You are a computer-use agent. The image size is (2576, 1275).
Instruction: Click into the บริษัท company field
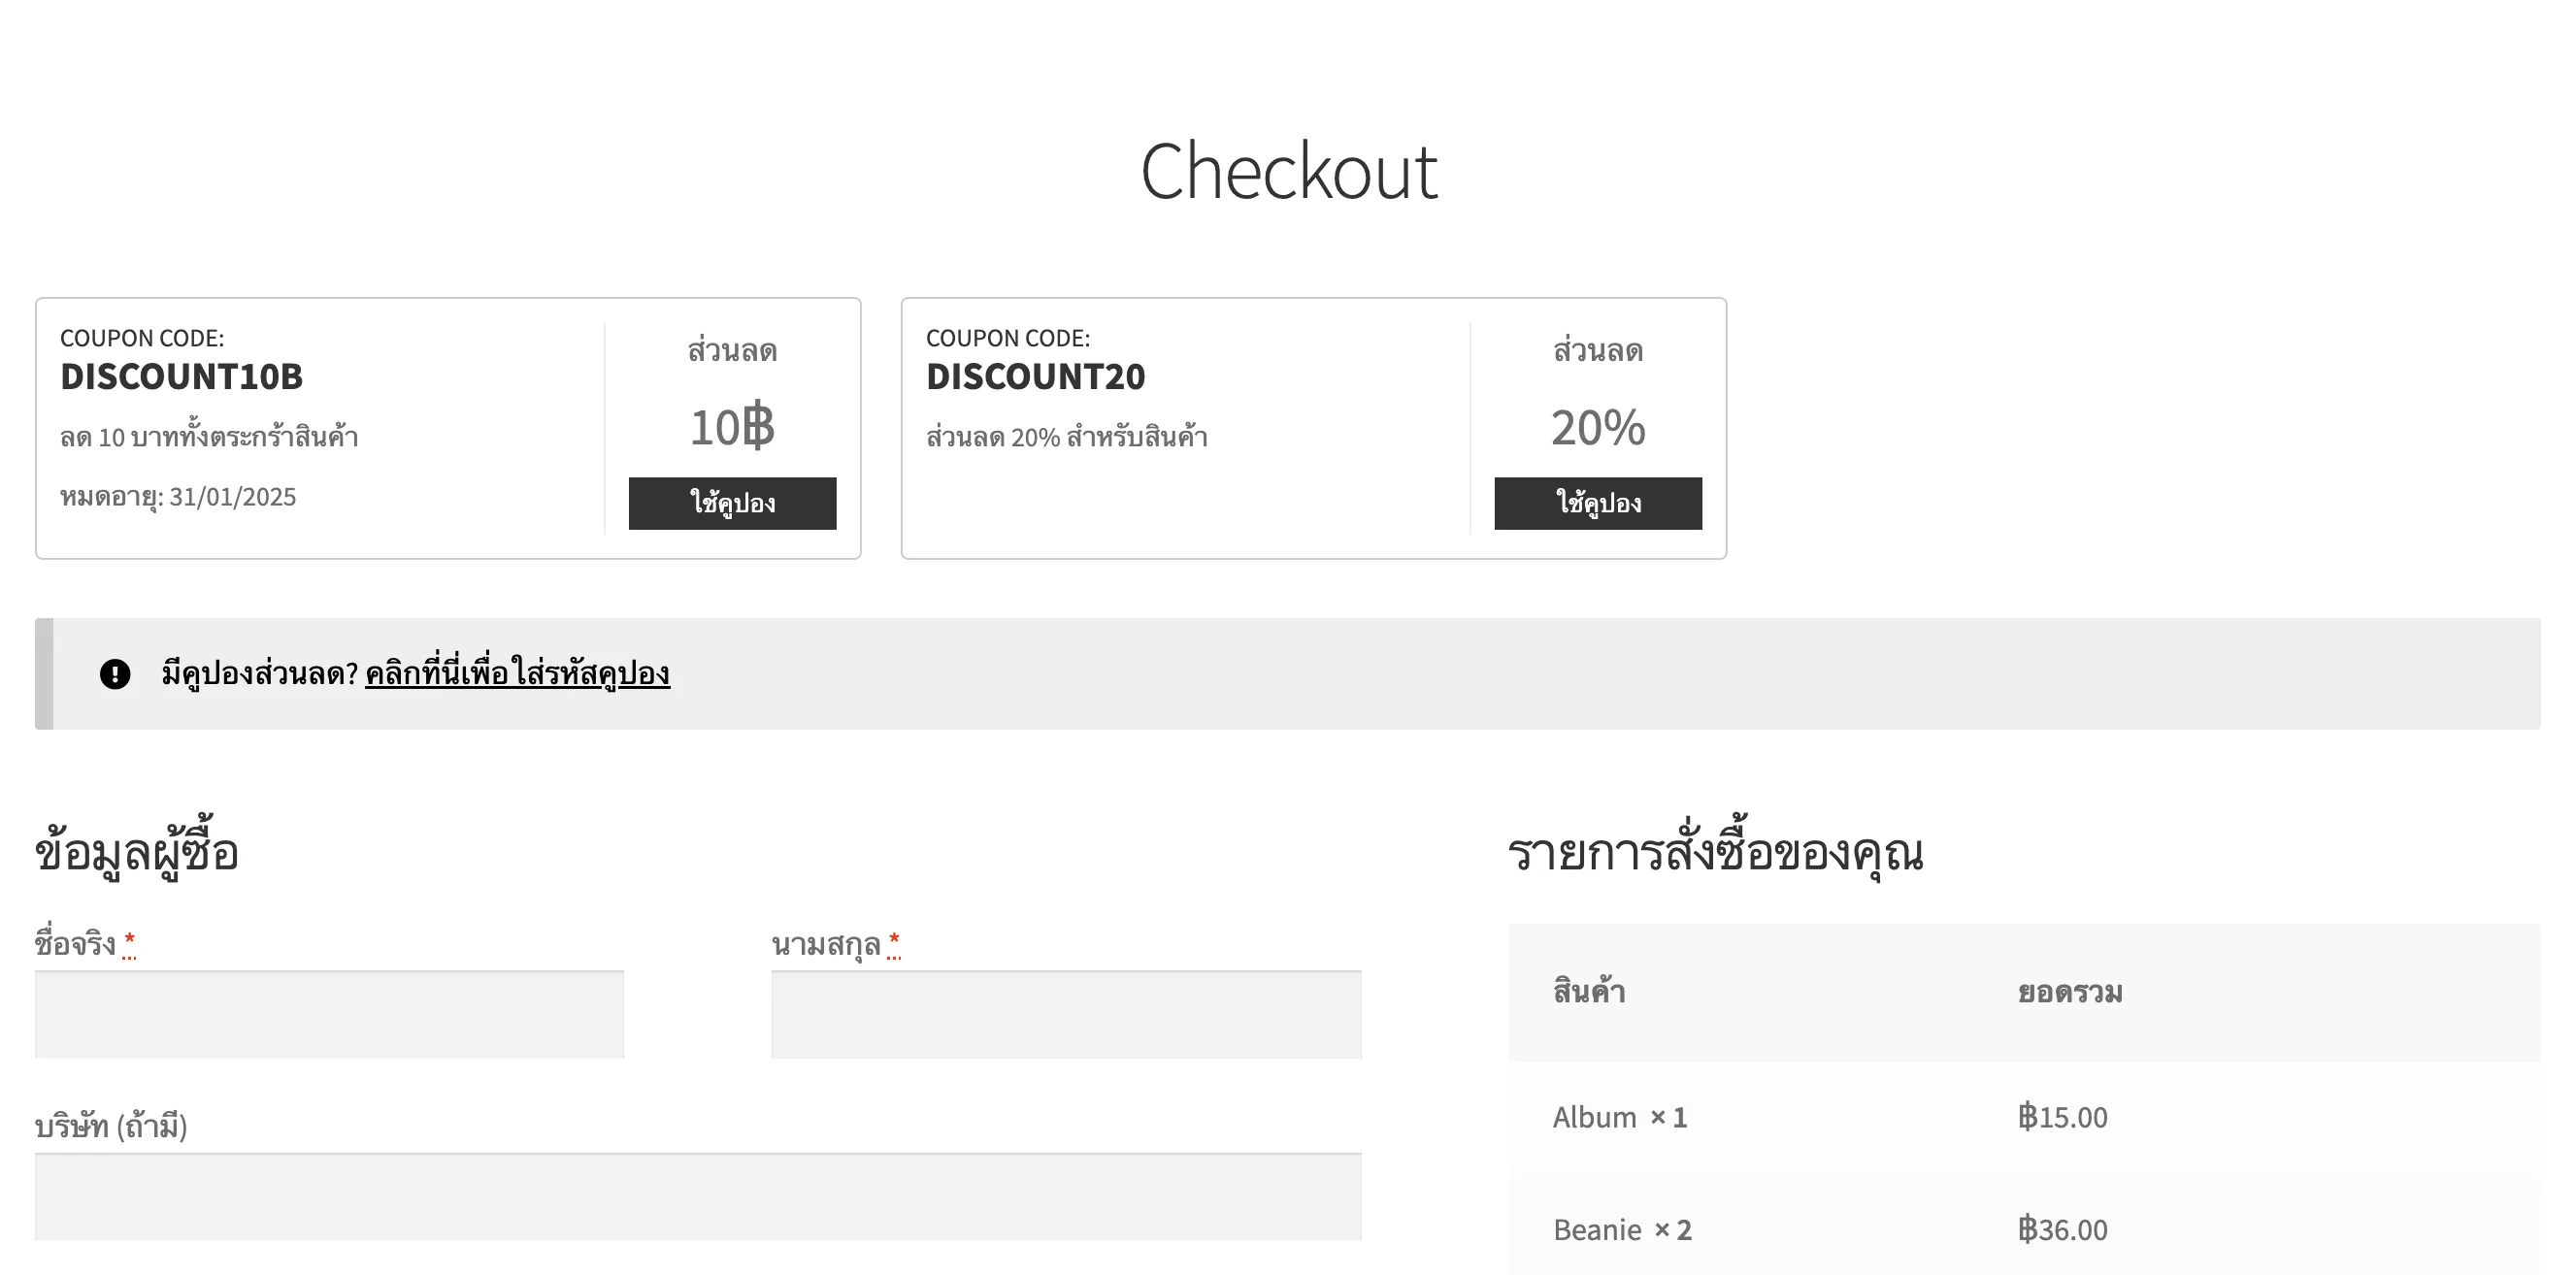coord(698,1197)
